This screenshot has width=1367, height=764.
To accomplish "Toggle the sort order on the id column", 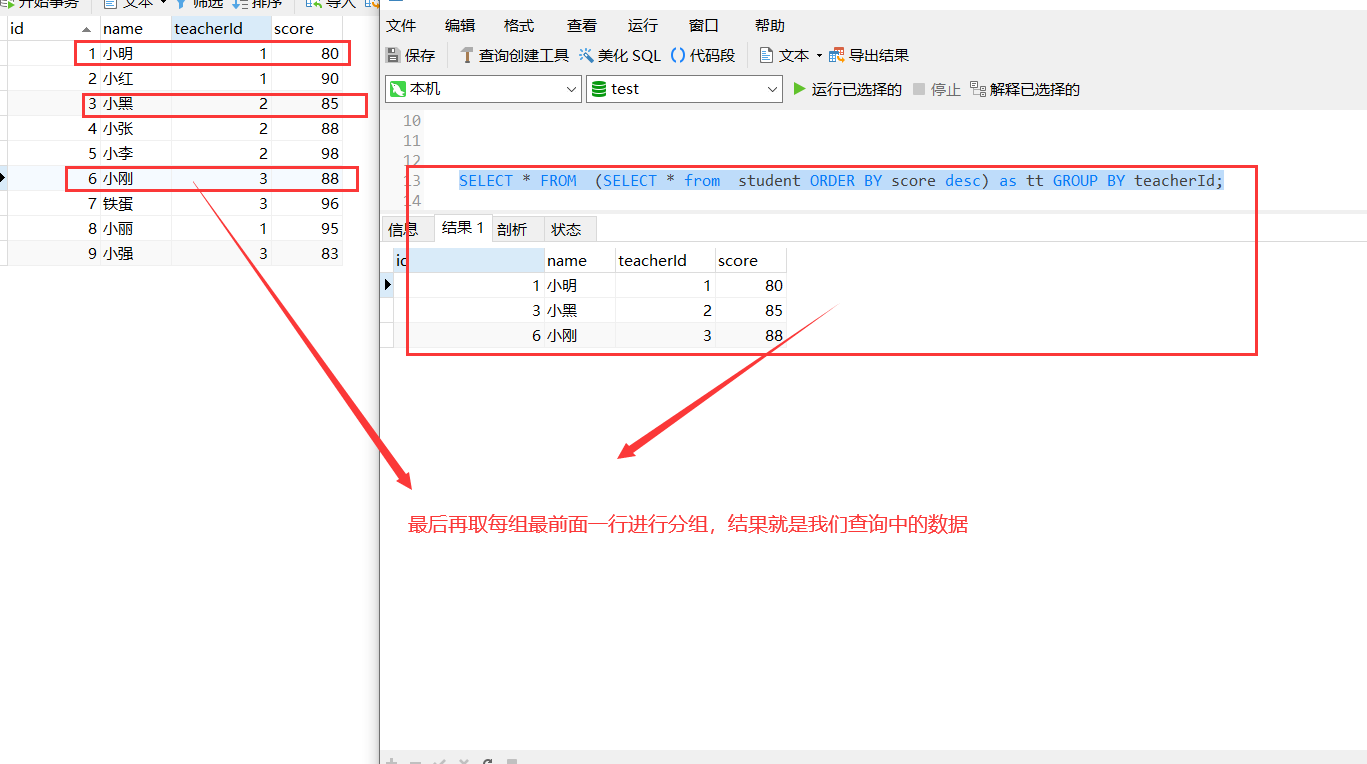I will point(85,28).
